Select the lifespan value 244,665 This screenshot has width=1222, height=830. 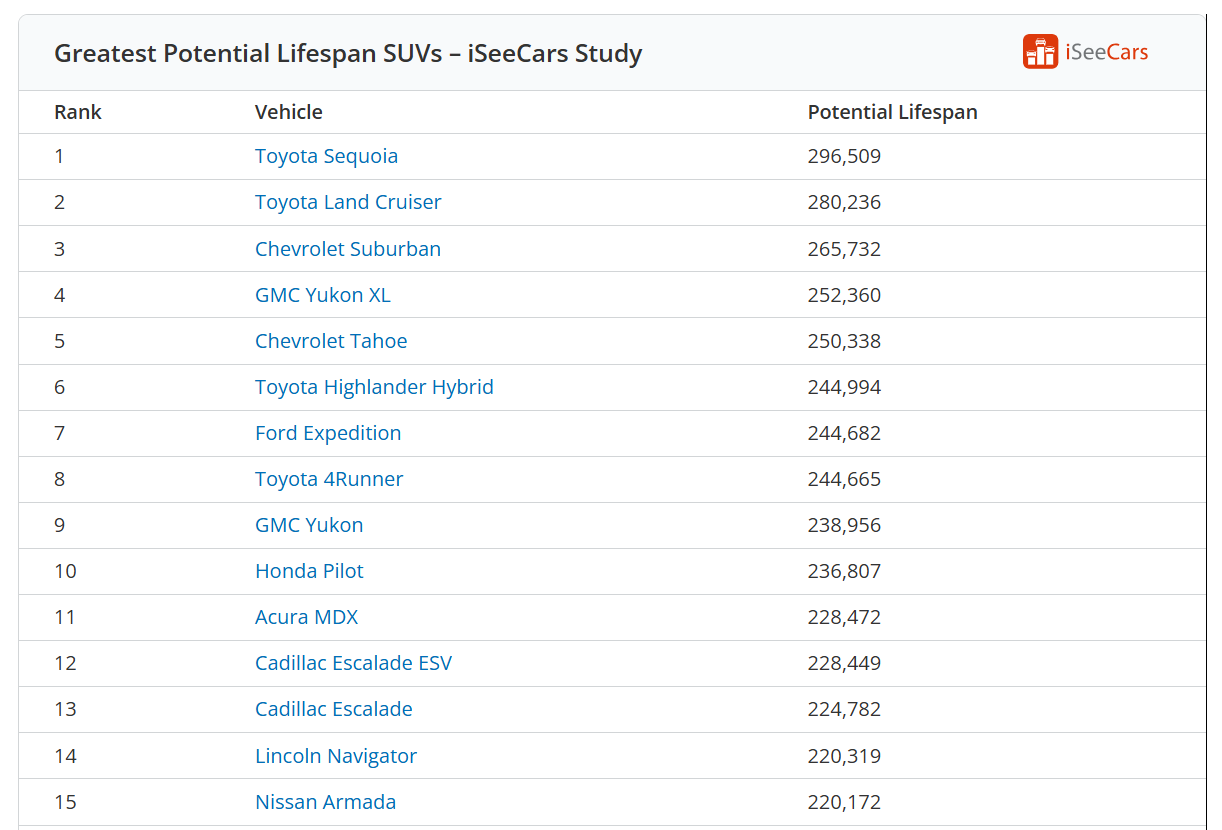(844, 479)
